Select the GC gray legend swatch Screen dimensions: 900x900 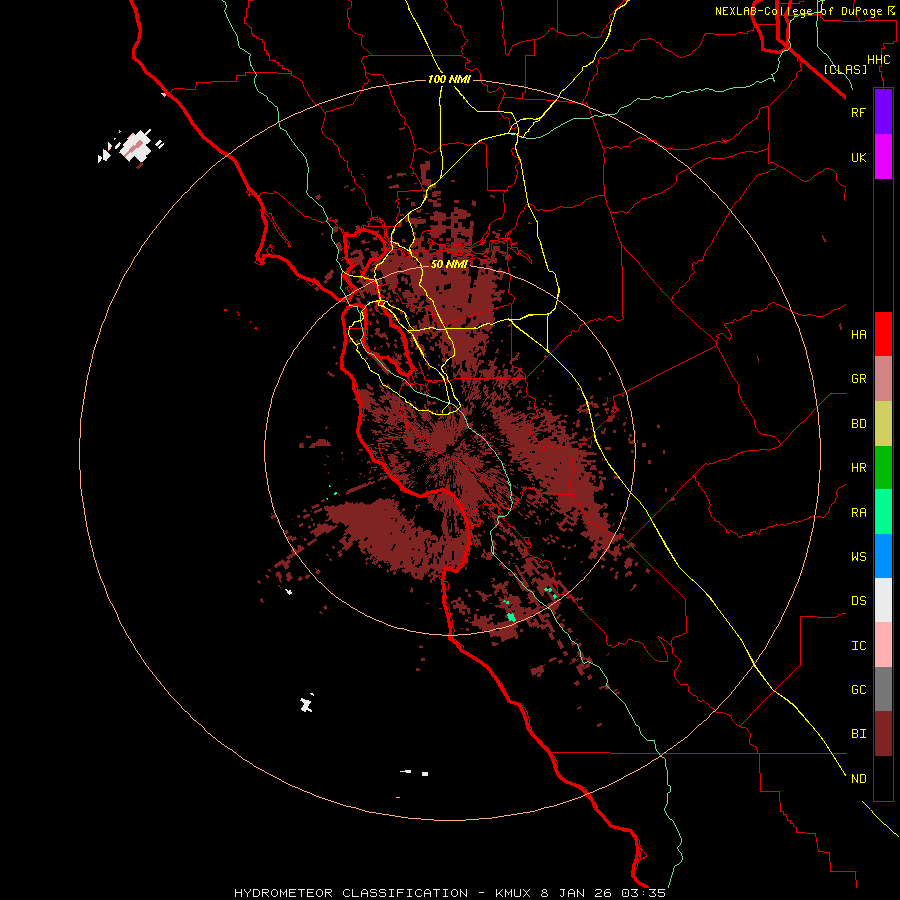[x=883, y=689]
